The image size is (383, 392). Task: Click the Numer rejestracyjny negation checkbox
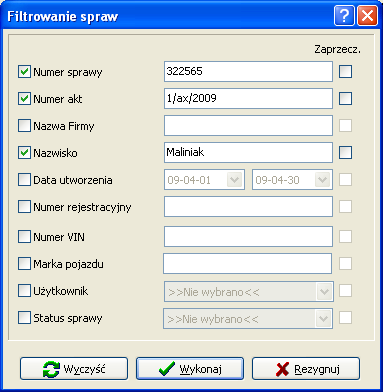tap(345, 206)
